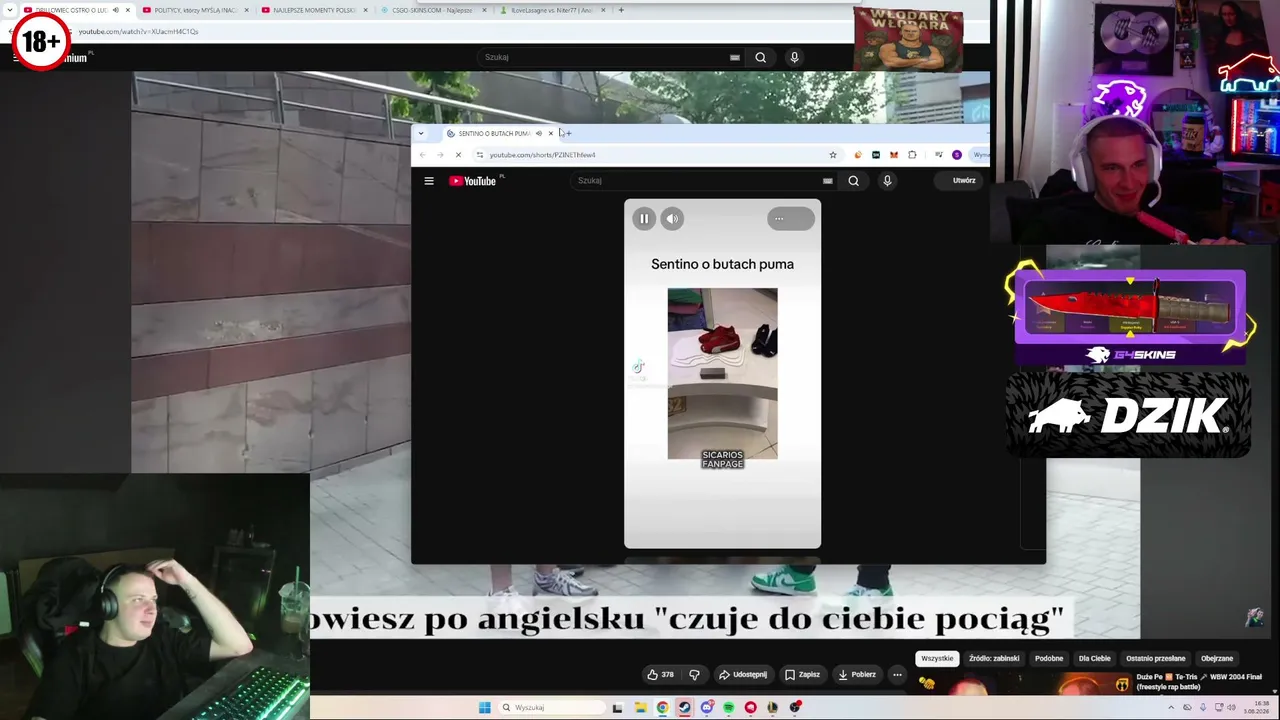Open the YouTube hamburger menu in the front window

coord(429,181)
